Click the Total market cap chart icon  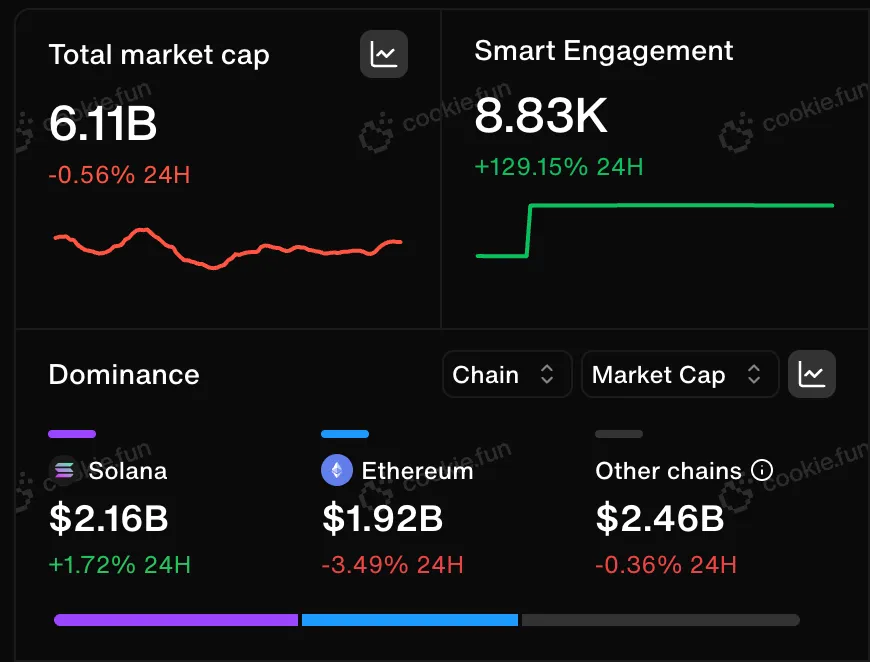click(384, 54)
